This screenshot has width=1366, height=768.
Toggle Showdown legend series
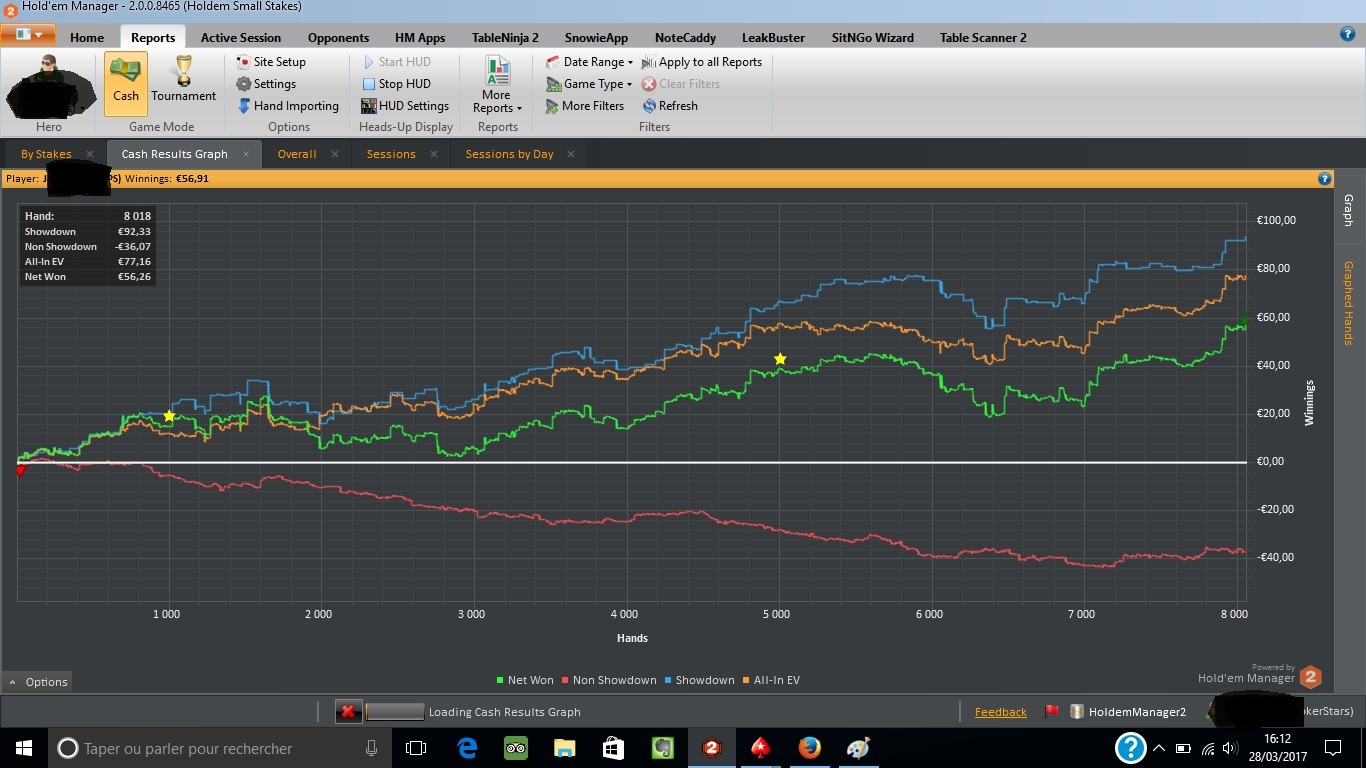[x=699, y=680]
